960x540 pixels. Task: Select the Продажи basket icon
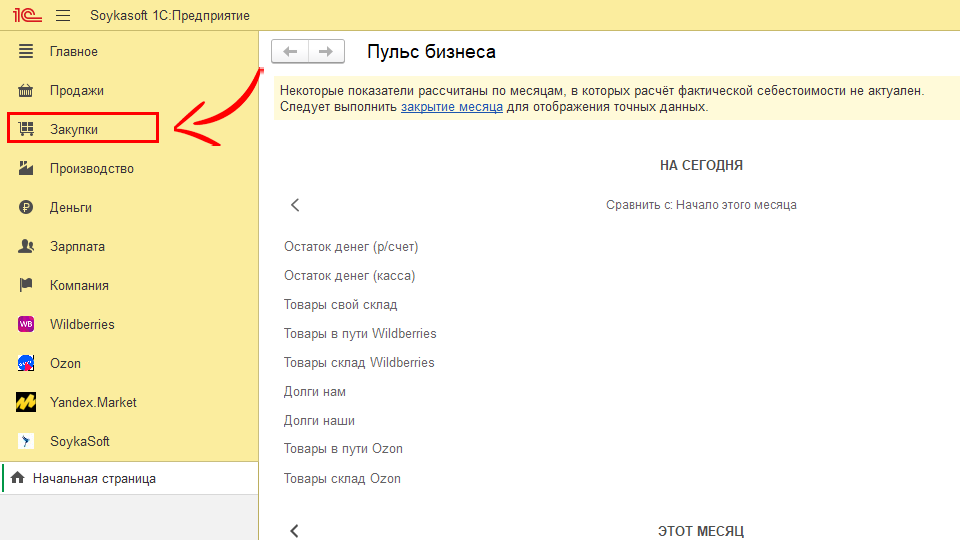(27, 90)
